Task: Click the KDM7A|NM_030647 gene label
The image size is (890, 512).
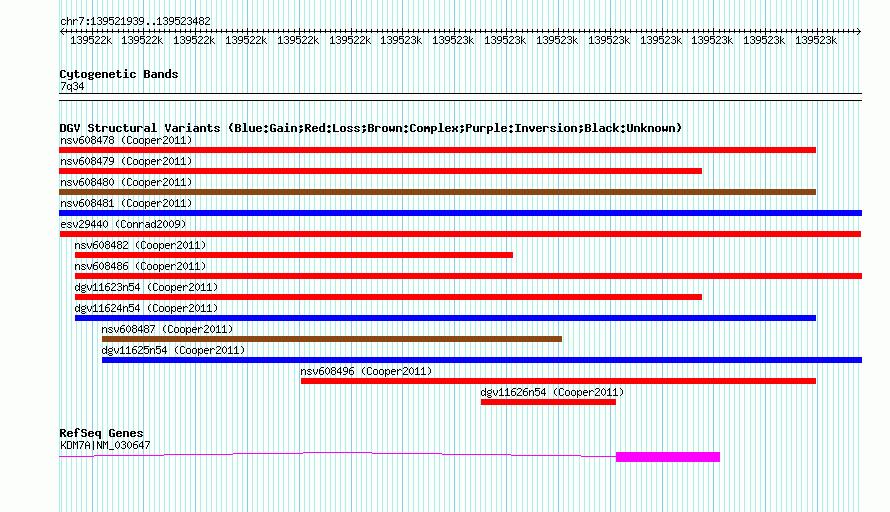Action: click(105, 446)
